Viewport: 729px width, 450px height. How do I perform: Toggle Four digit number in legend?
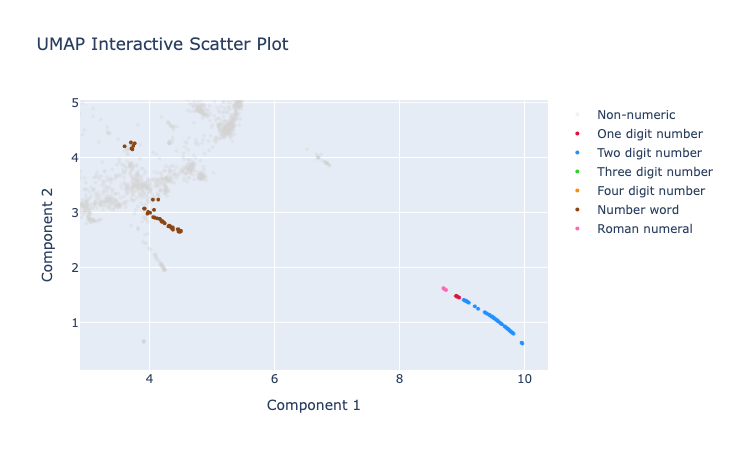651,191
